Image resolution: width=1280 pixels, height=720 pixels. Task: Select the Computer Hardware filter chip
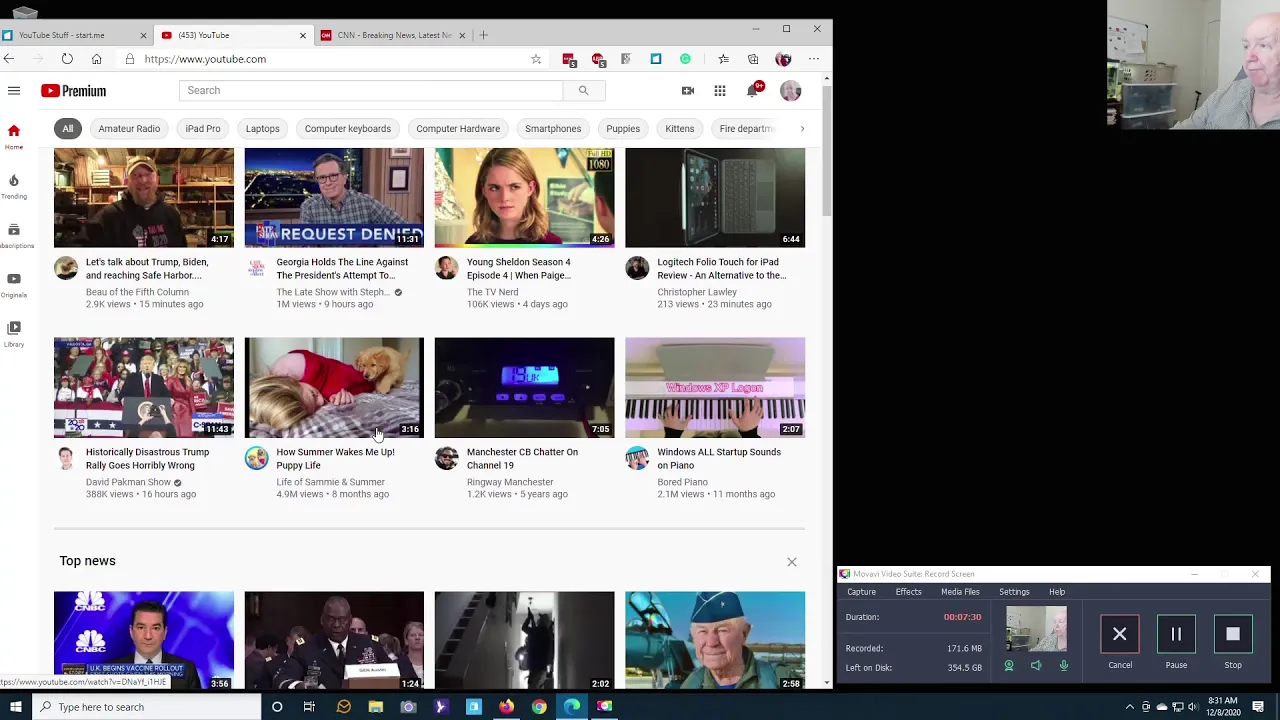click(458, 129)
